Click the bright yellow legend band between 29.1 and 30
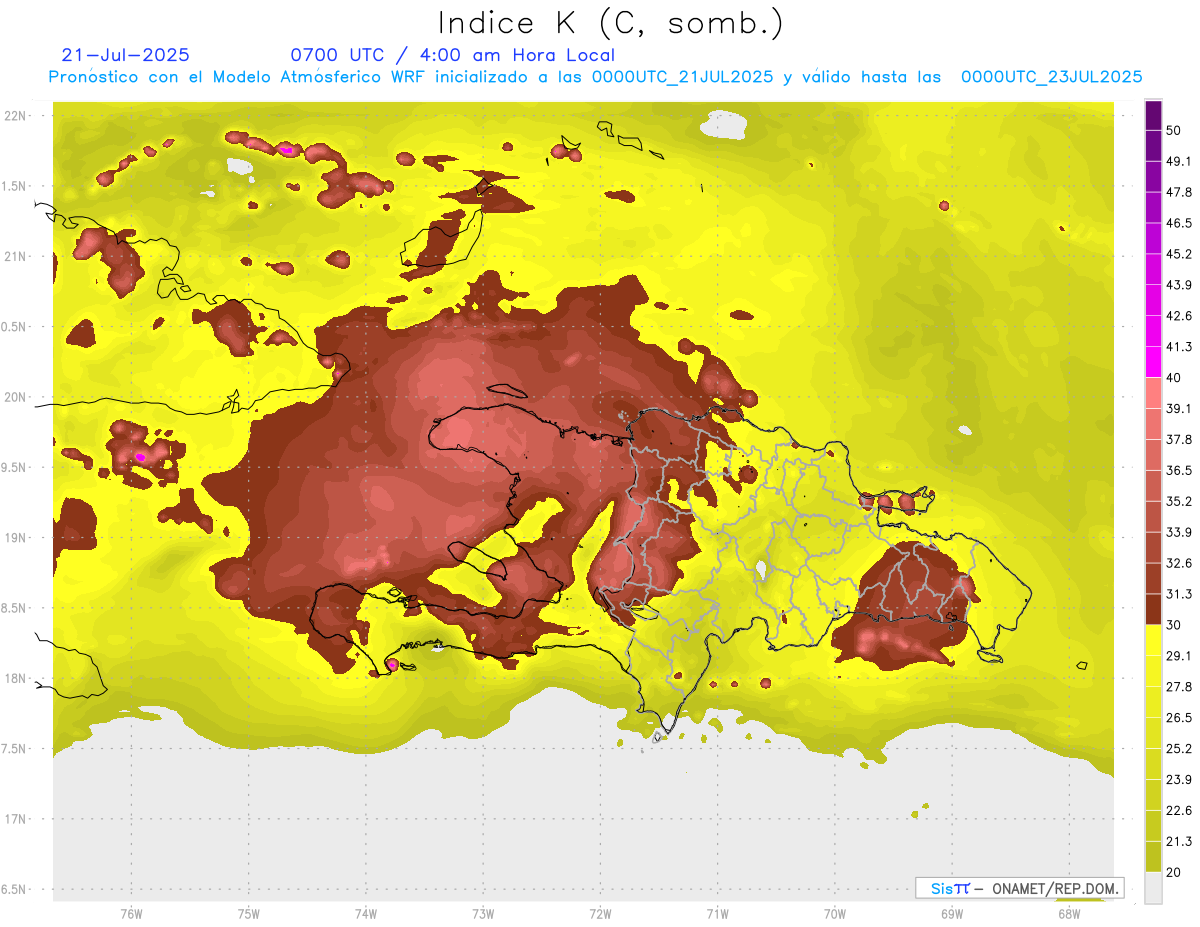Viewport: 1200px width, 927px height. [1153, 640]
